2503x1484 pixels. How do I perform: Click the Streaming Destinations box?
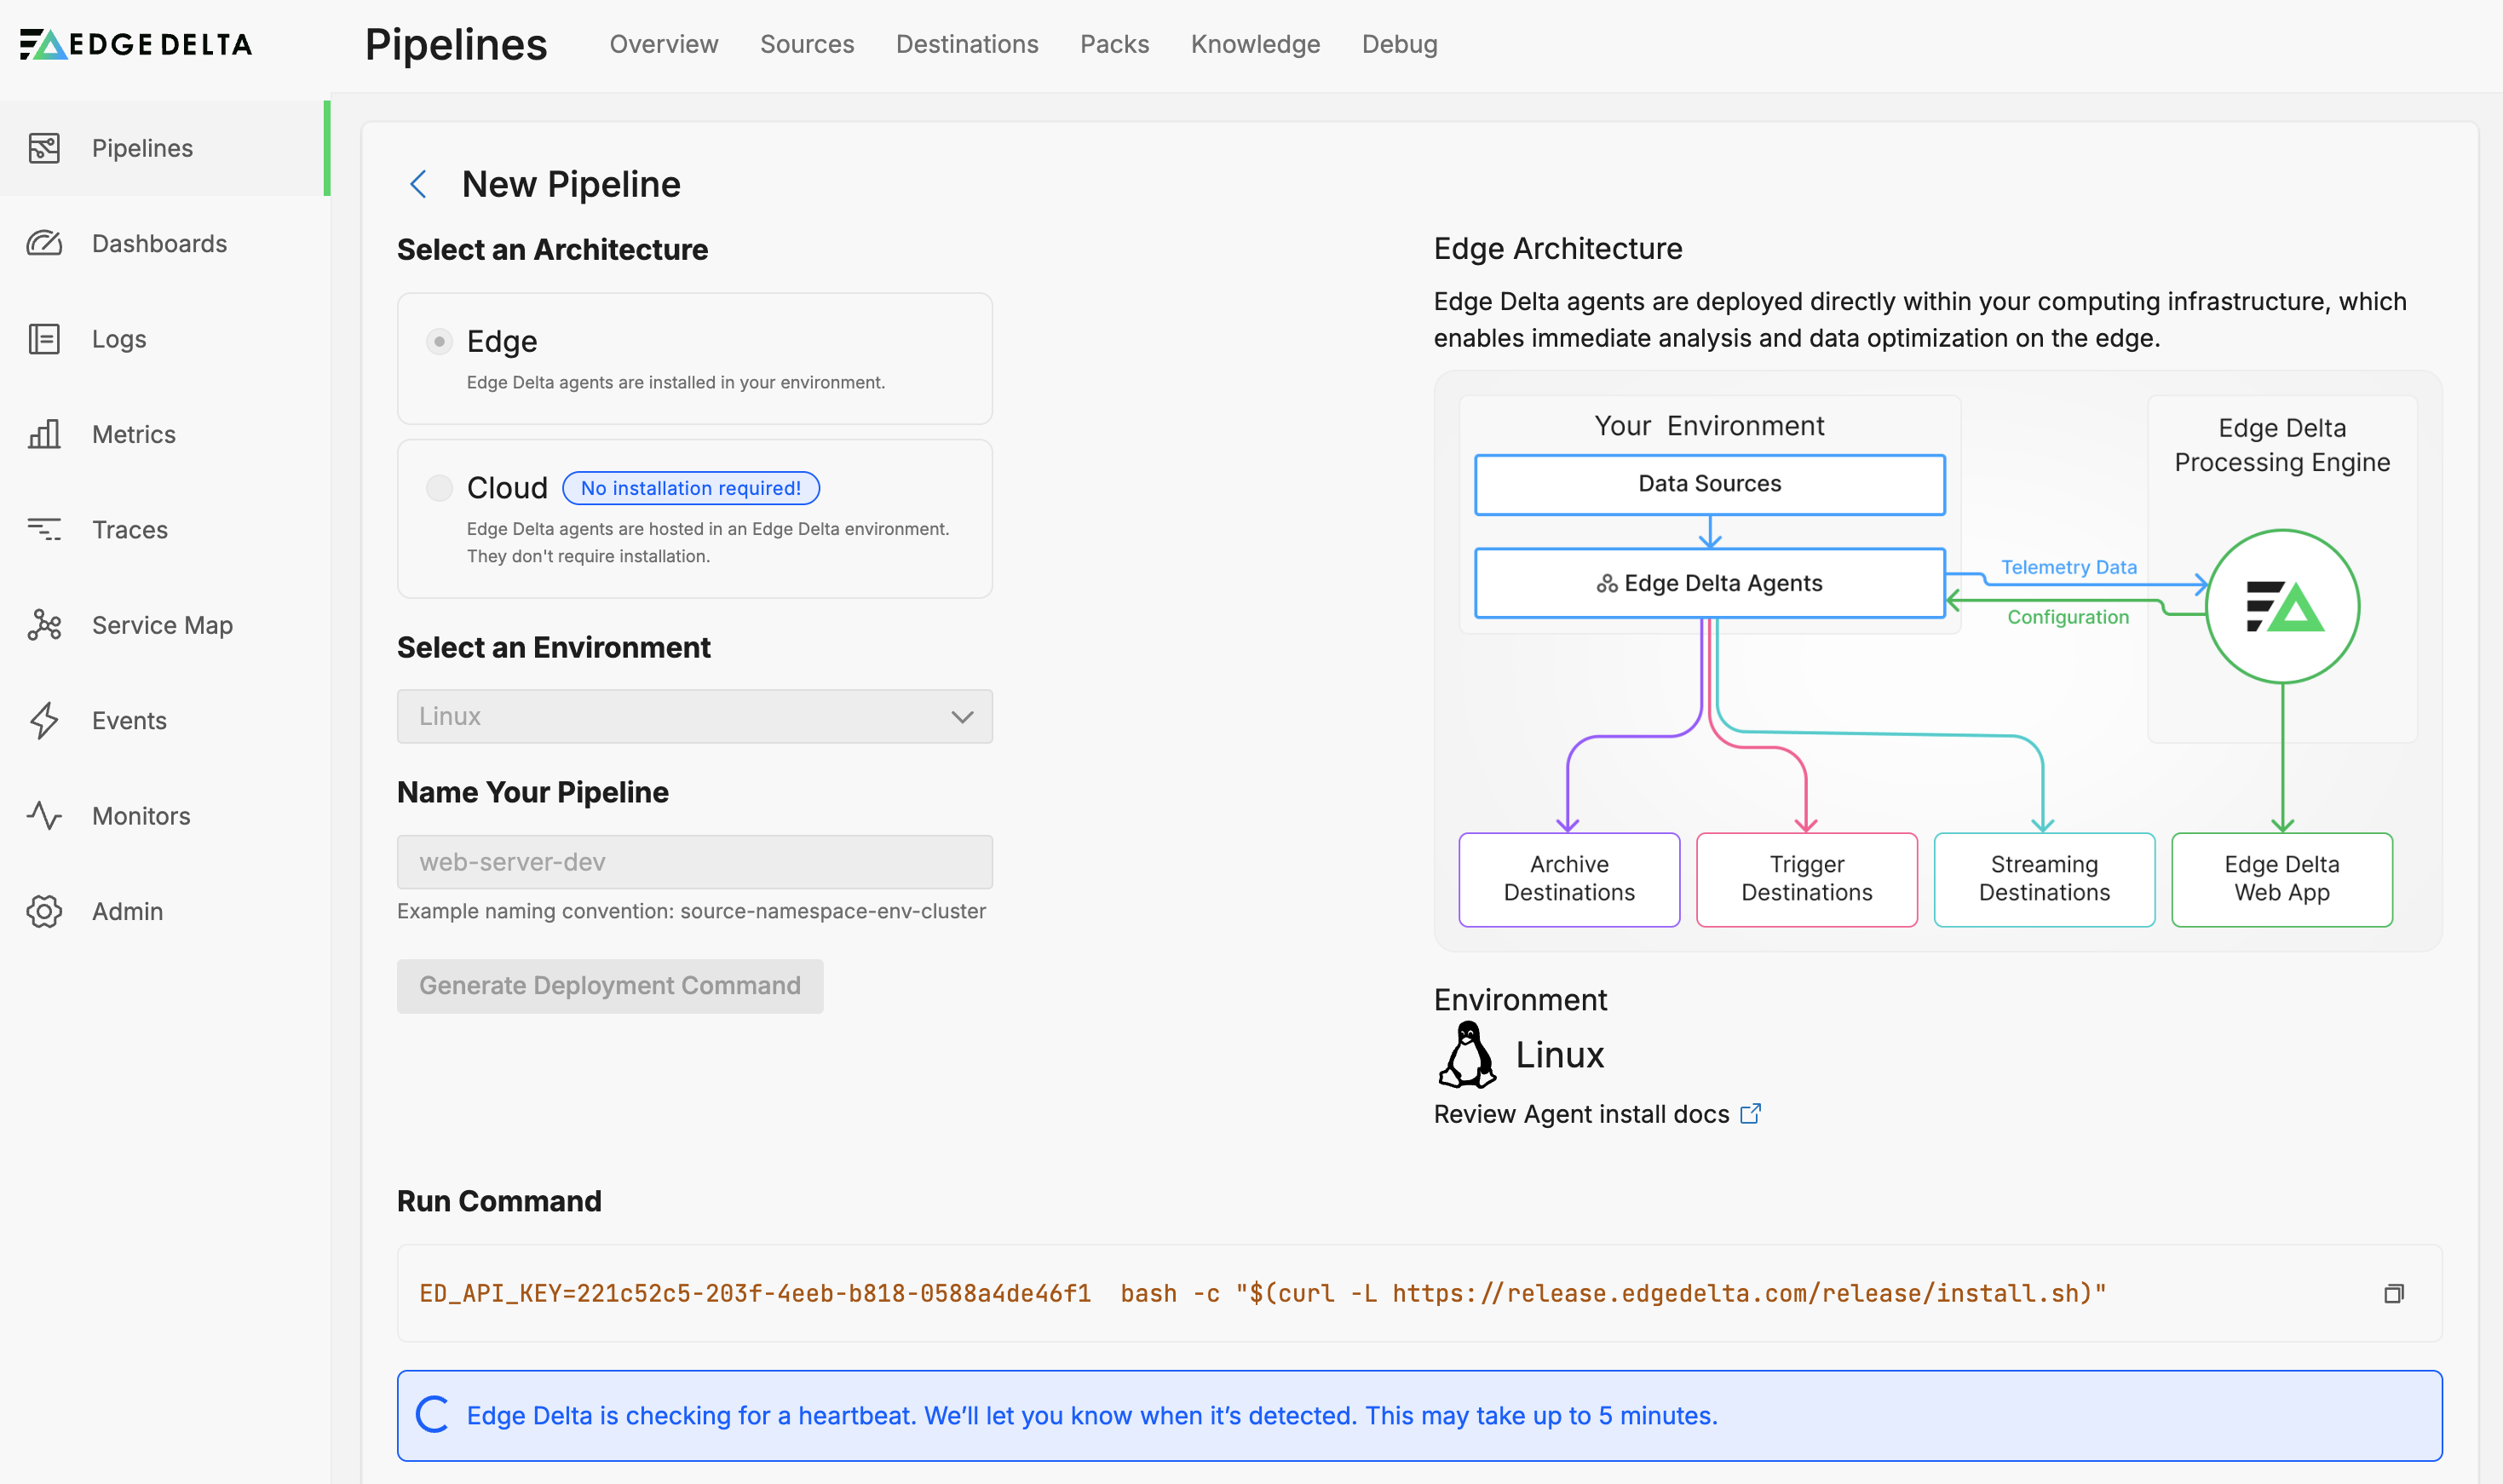coord(2044,879)
